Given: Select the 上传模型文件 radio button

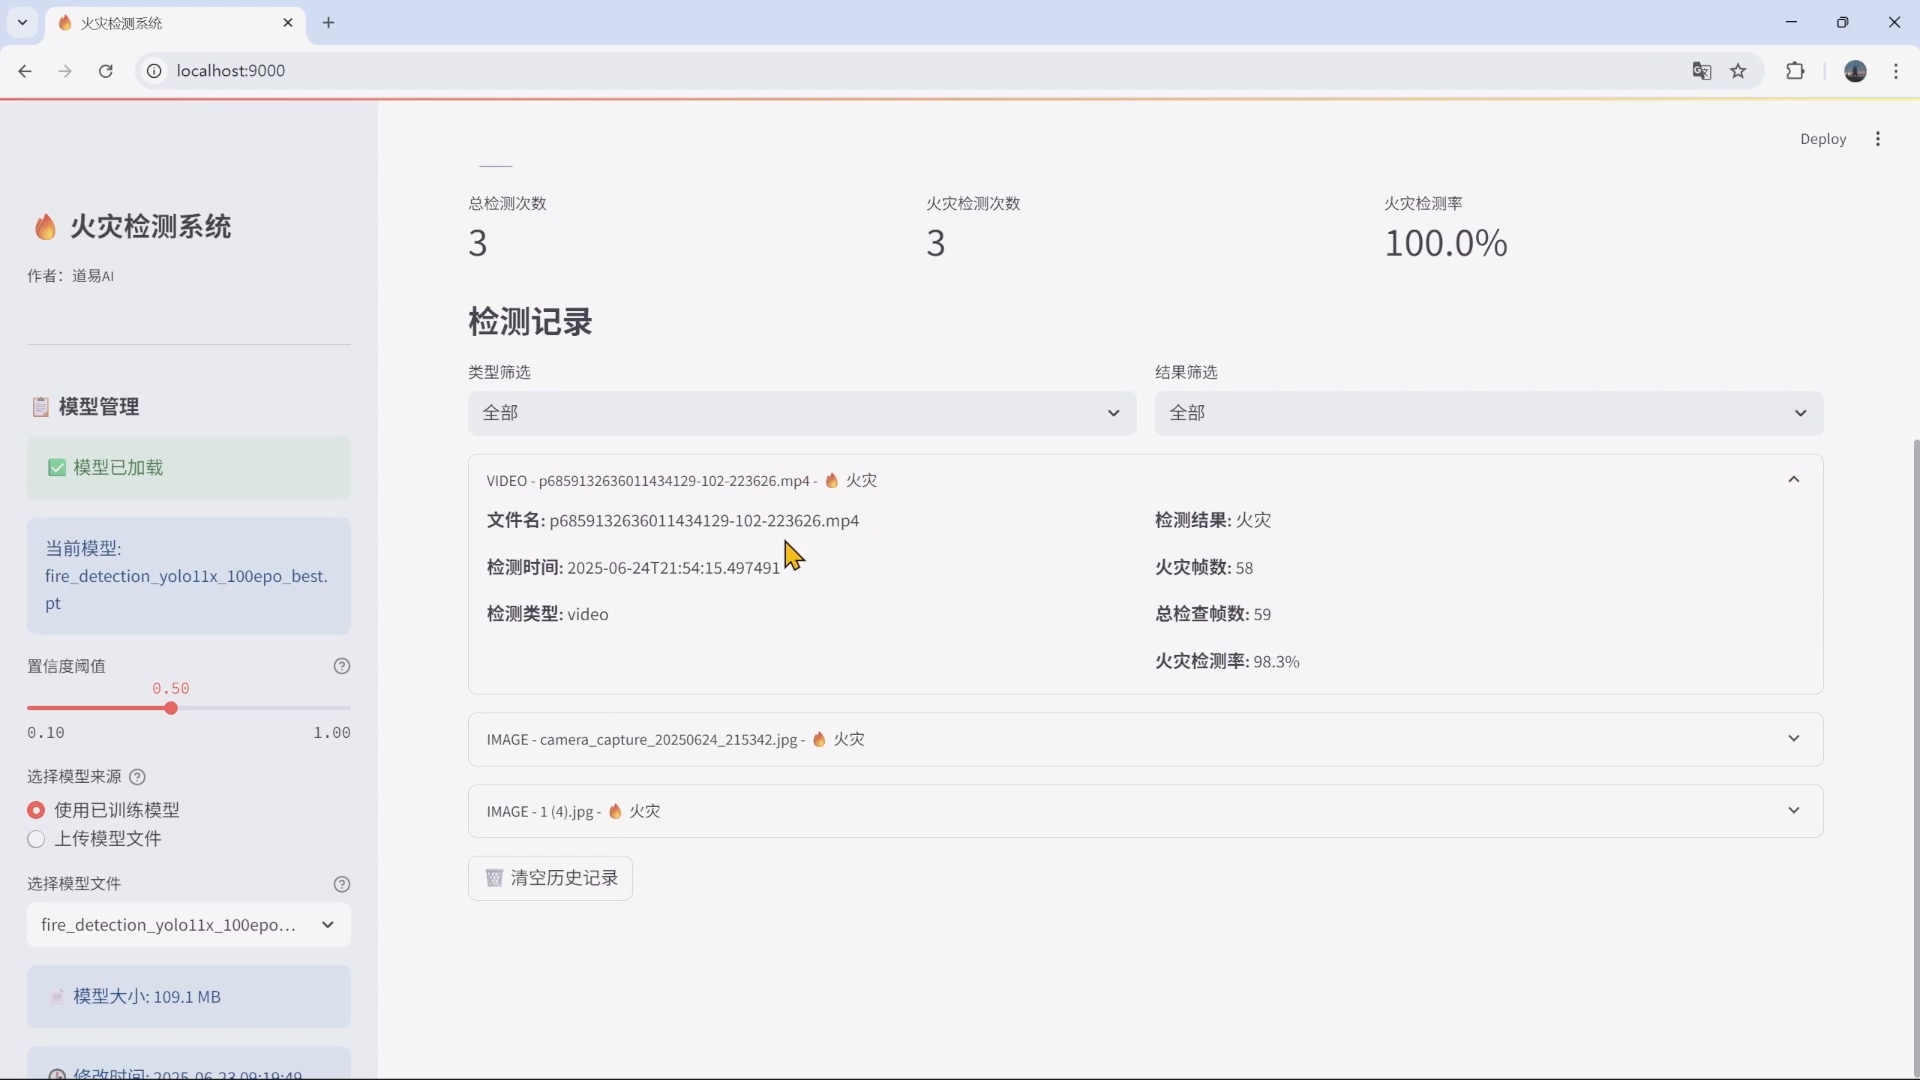Looking at the screenshot, I should [36, 839].
